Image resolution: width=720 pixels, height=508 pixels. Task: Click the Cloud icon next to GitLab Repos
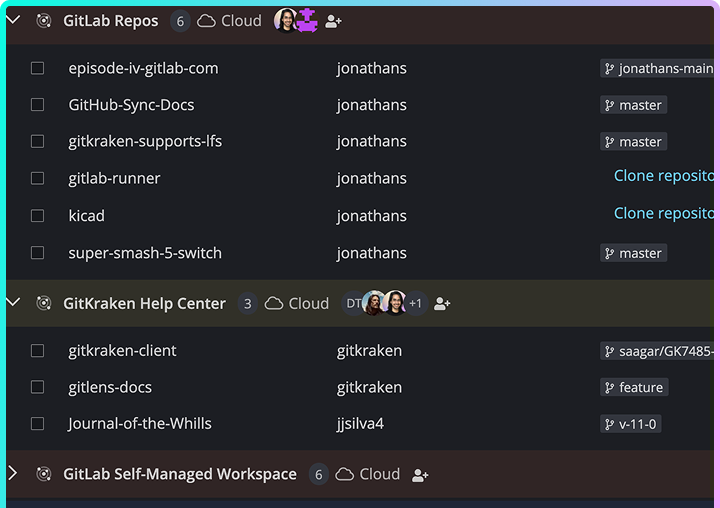[x=207, y=21]
